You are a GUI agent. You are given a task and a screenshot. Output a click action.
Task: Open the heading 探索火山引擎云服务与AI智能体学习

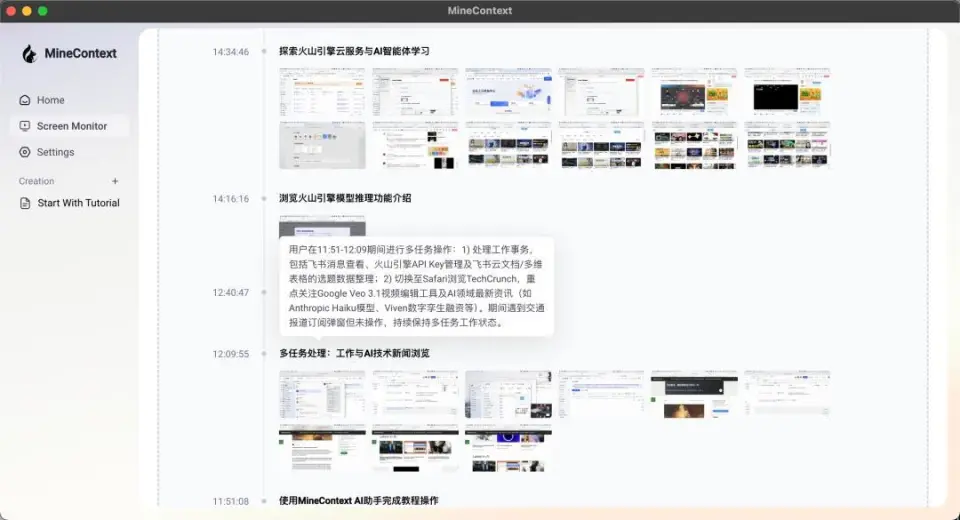click(x=354, y=51)
